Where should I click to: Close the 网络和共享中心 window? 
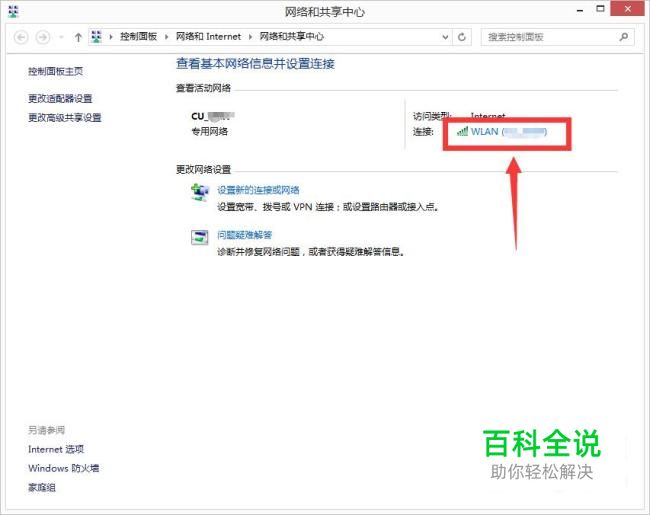[x=628, y=9]
